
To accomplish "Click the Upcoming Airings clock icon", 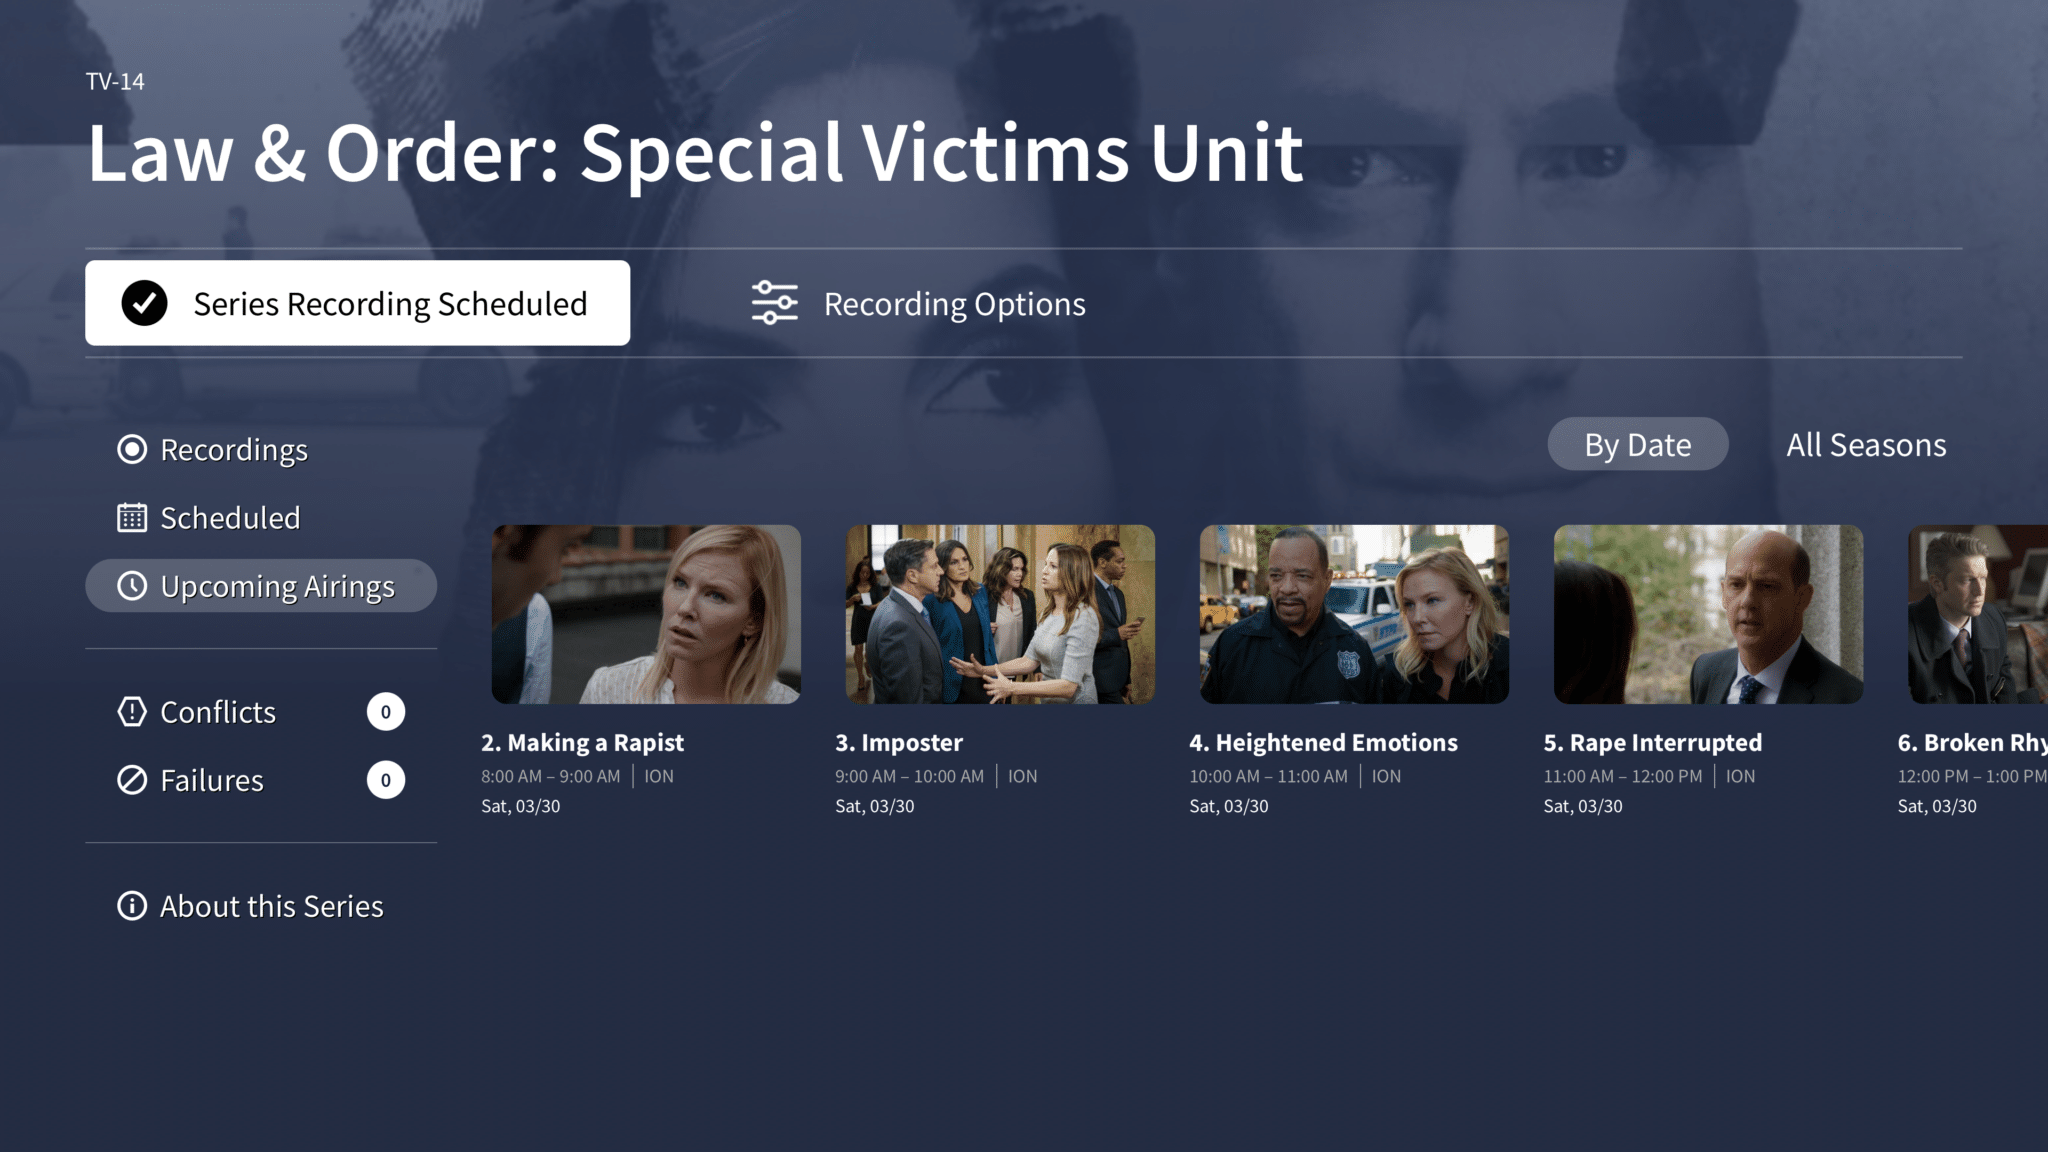I will pyautogui.click(x=132, y=586).
